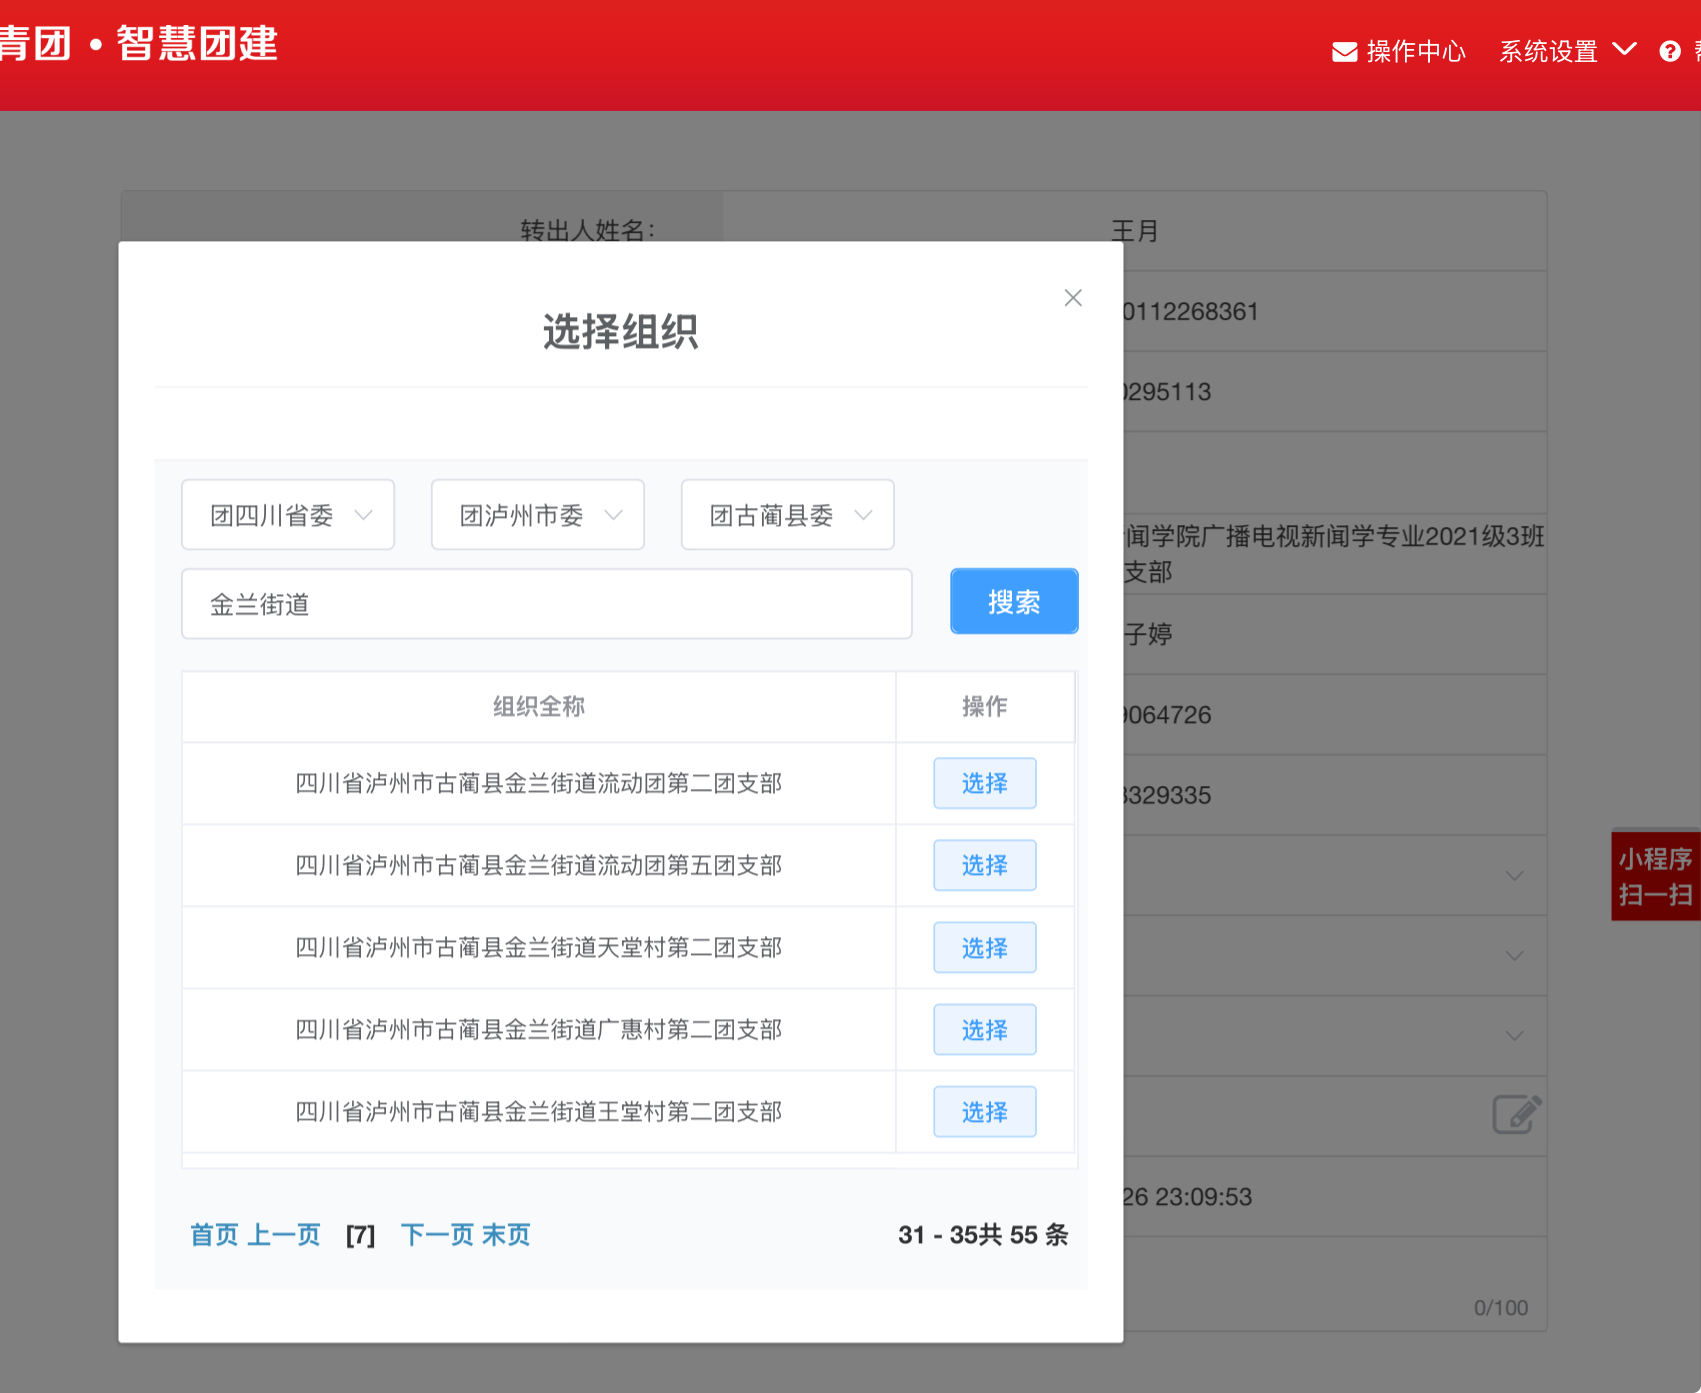Go to 下一页 next page
This screenshot has height=1393, width=1701.
(x=437, y=1235)
